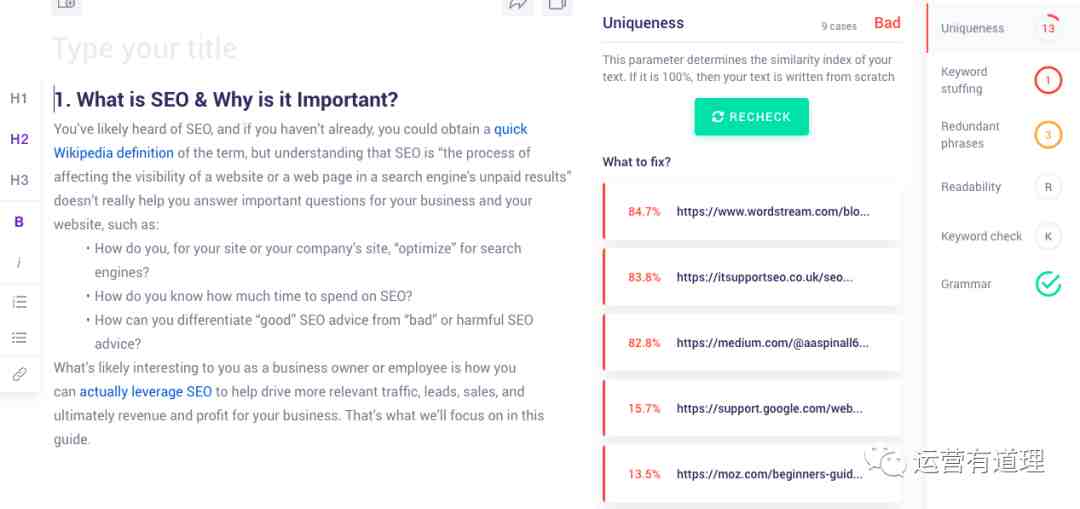Open the itsupportseo.co.uk 83.8% match
Screen dimensions: 1080x509
click(751, 277)
